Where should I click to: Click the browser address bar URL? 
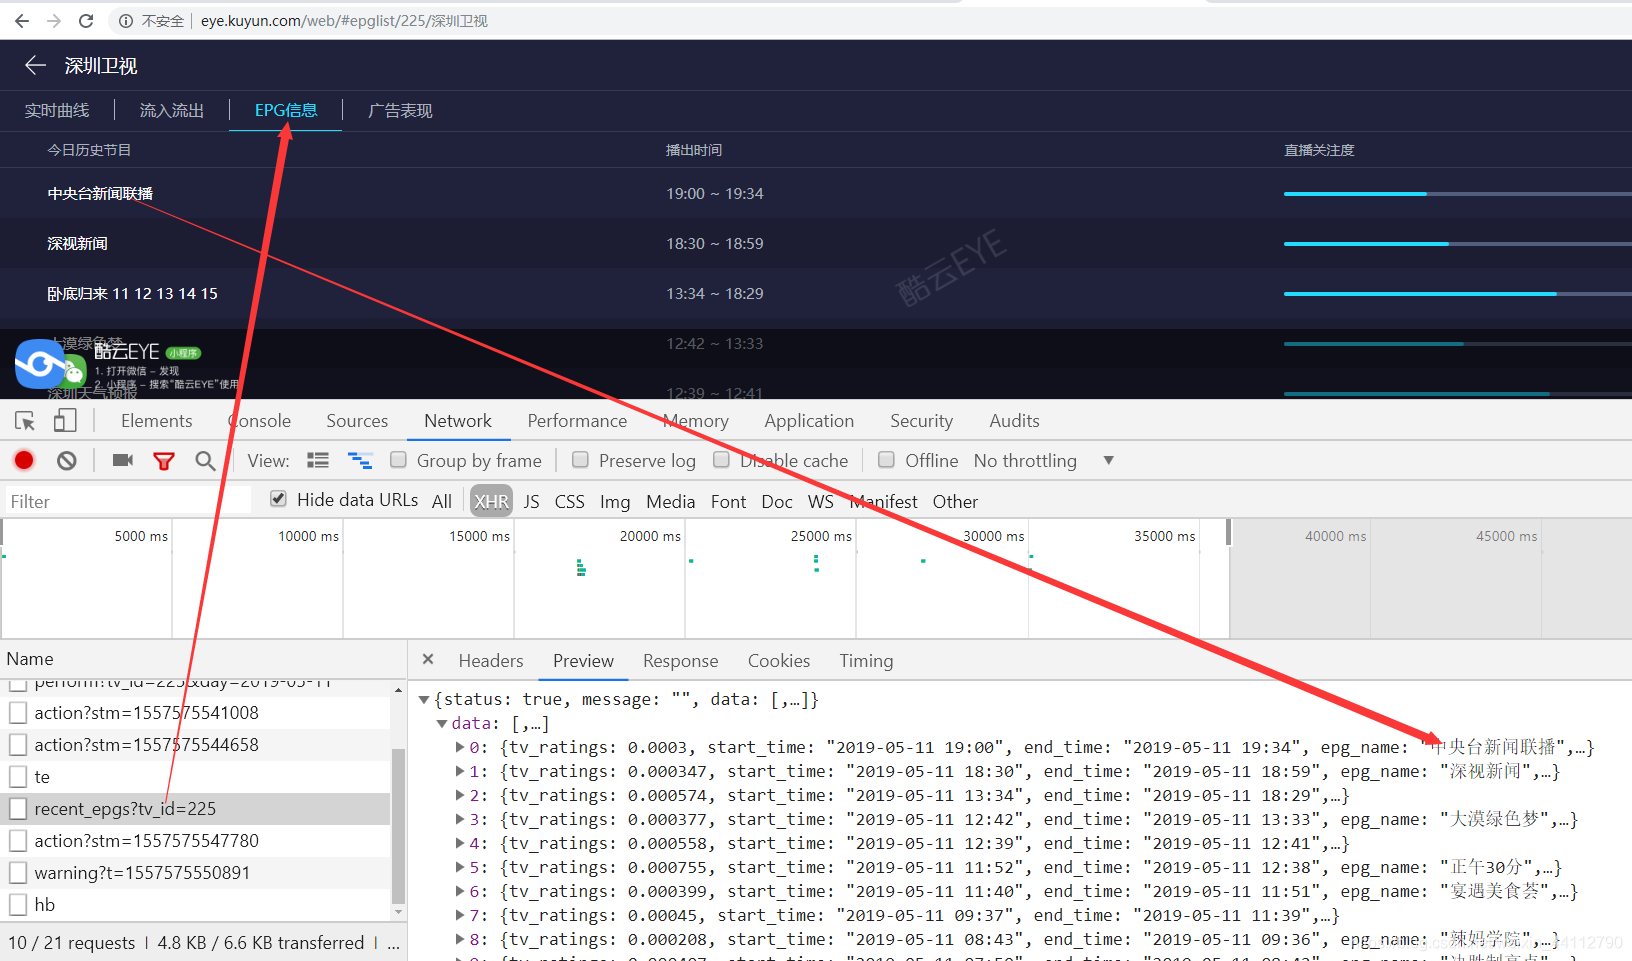344,21
